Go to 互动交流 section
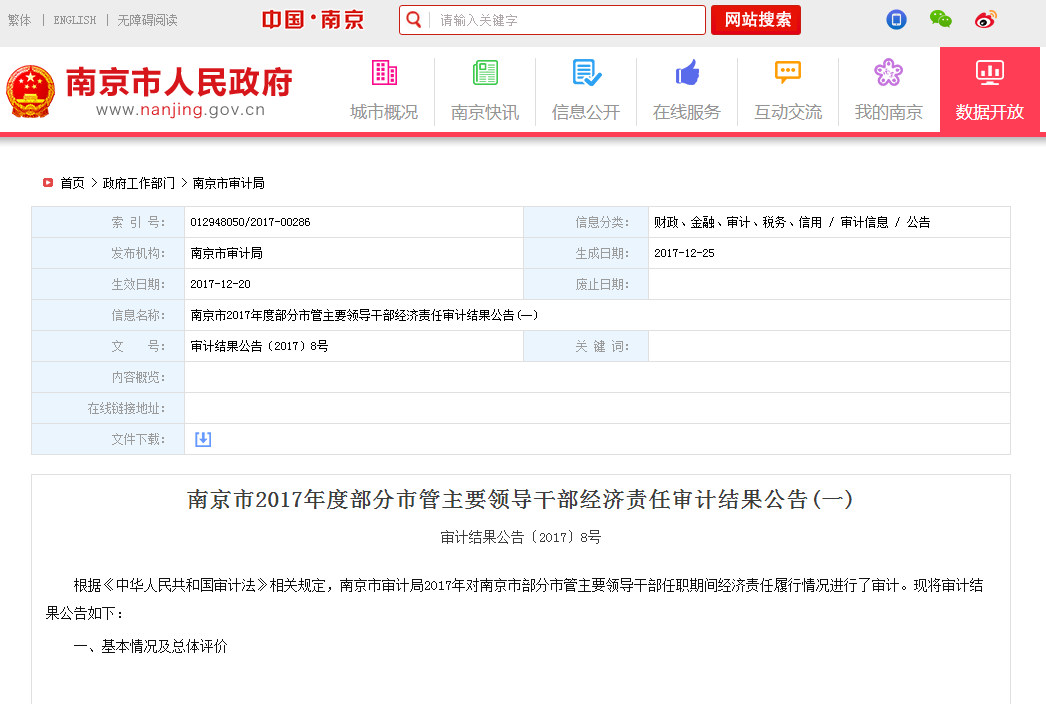The width and height of the screenshot is (1046, 704). pos(788,91)
